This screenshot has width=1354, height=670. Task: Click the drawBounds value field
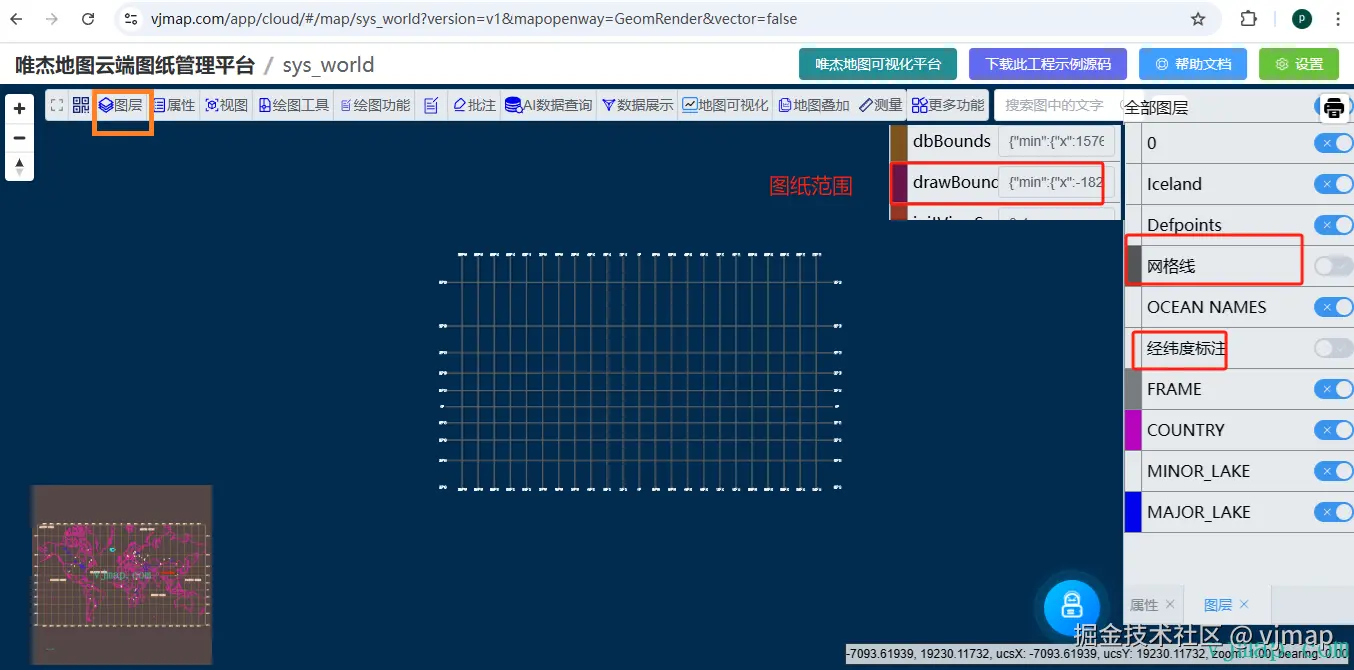pos(1056,182)
